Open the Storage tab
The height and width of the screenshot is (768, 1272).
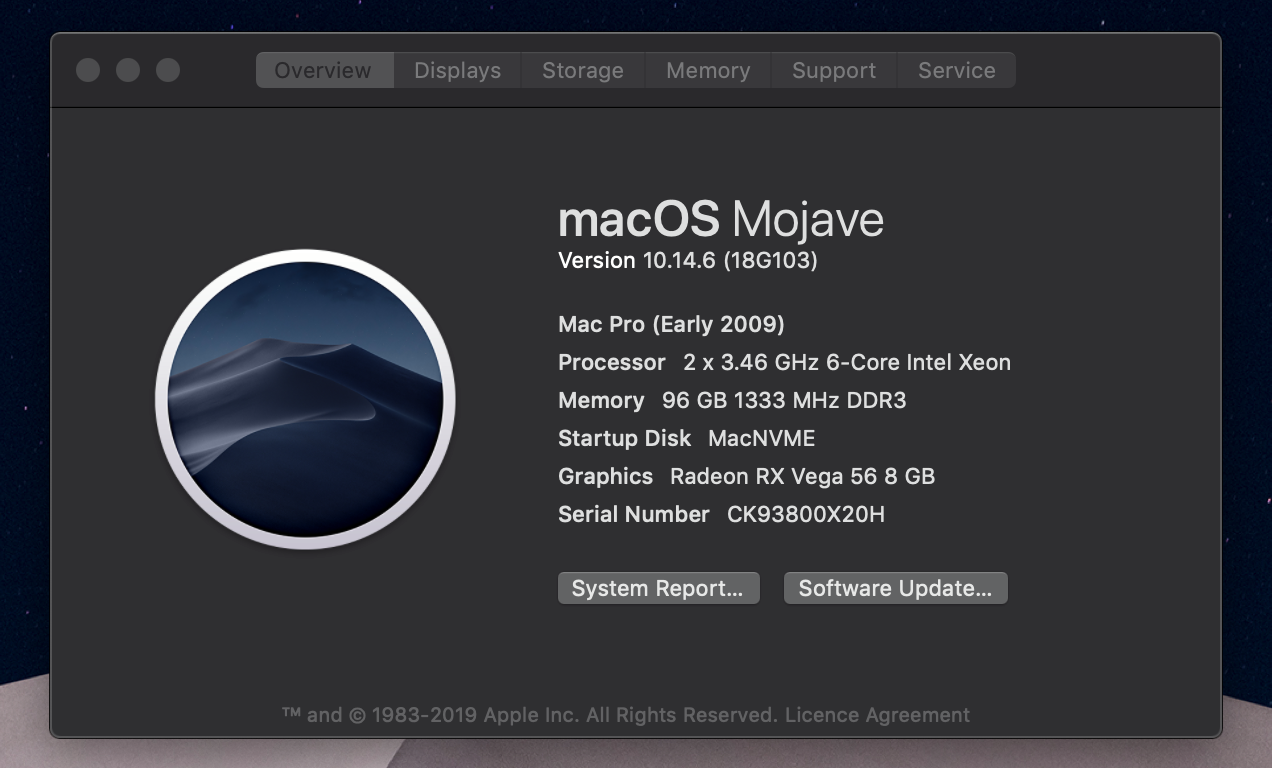[583, 70]
